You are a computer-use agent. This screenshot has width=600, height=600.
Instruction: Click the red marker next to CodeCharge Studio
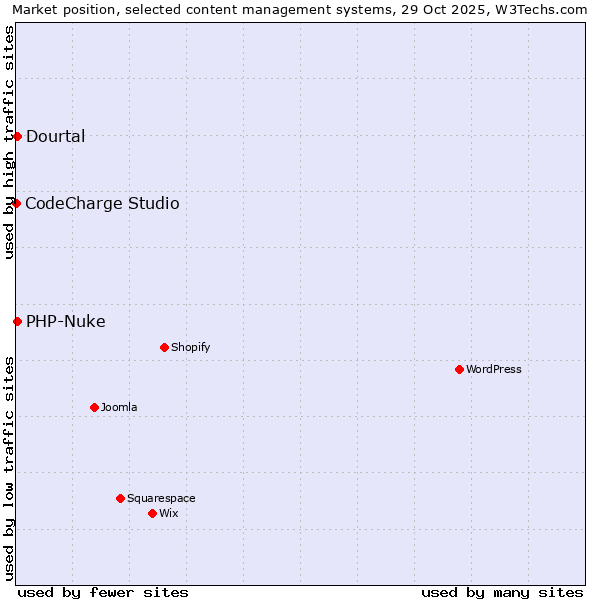[16, 203]
